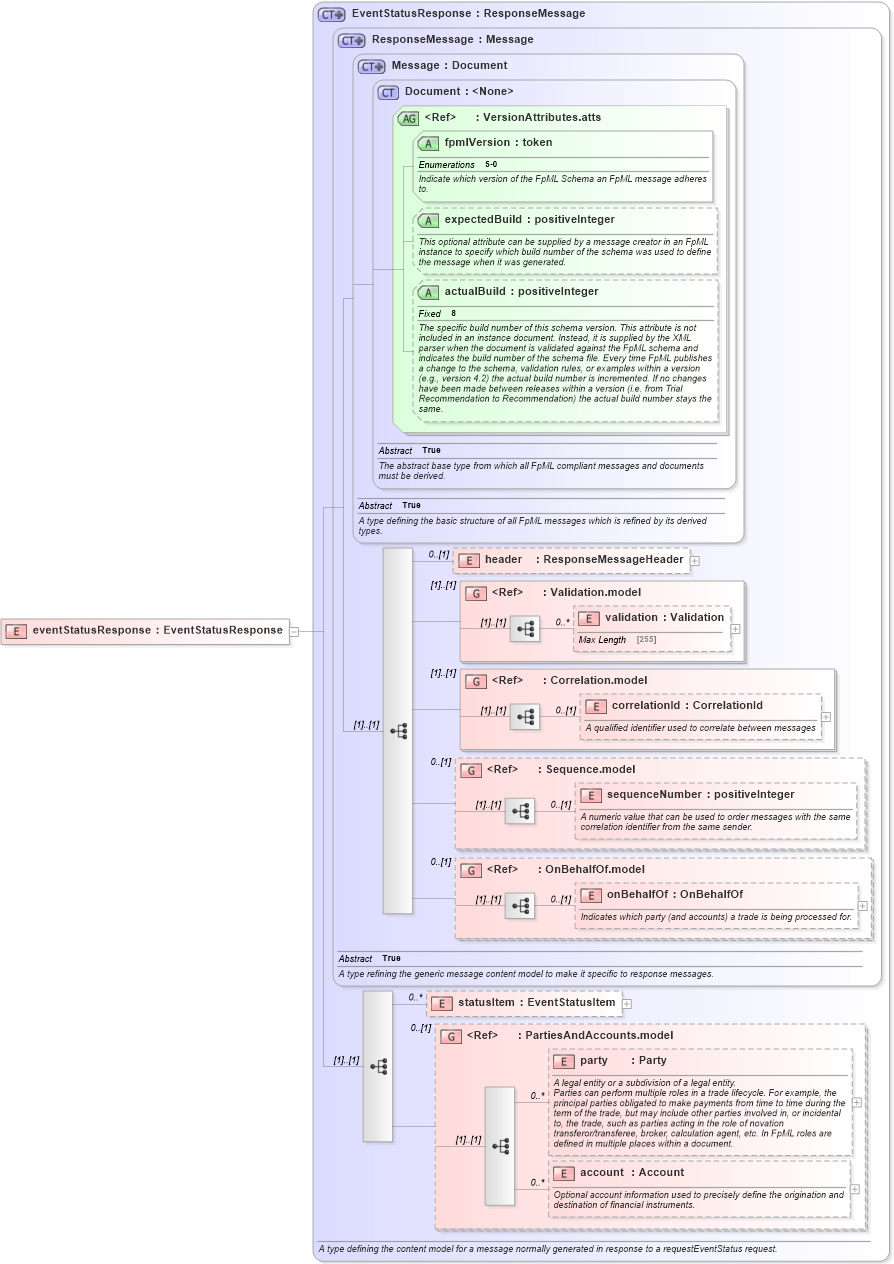Image resolution: width=894 pixels, height=1264 pixels.
Task: Click the G icon of OnBehalfOf.model group
Action: coord(471,870)
